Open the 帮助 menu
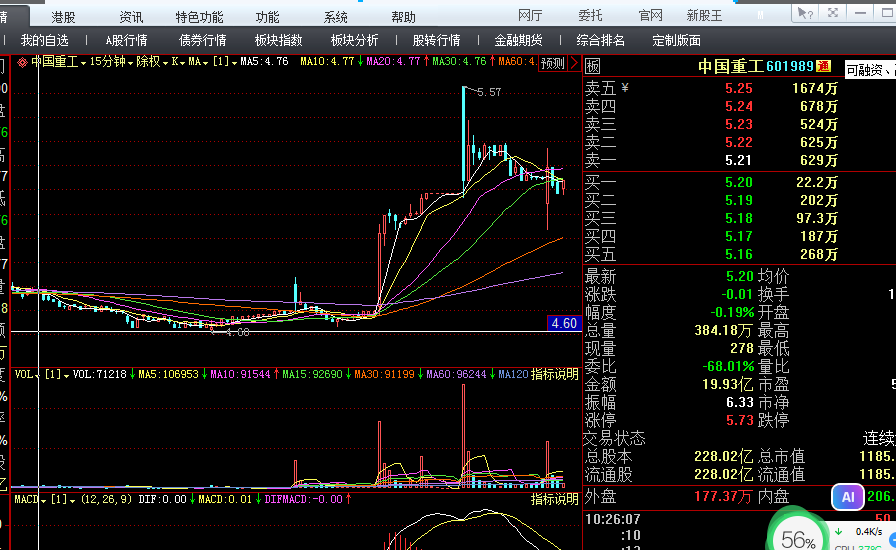The height and width of the screenshot is (550, 896). pyautogui.click(x=403, y=17)
